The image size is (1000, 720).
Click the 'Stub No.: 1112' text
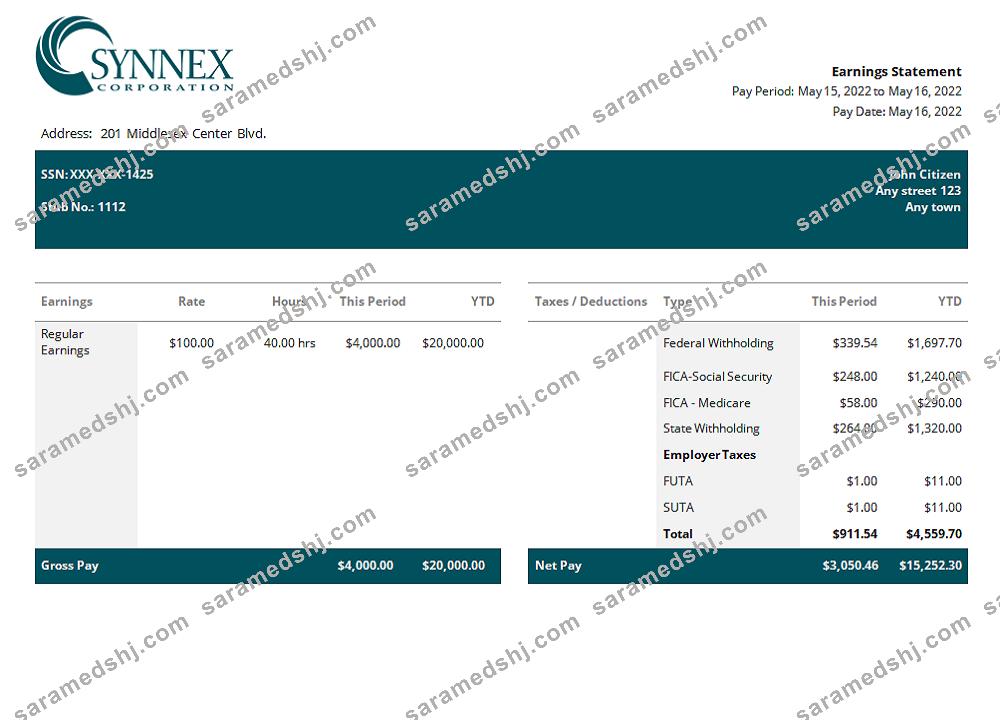tap(83, 207)
